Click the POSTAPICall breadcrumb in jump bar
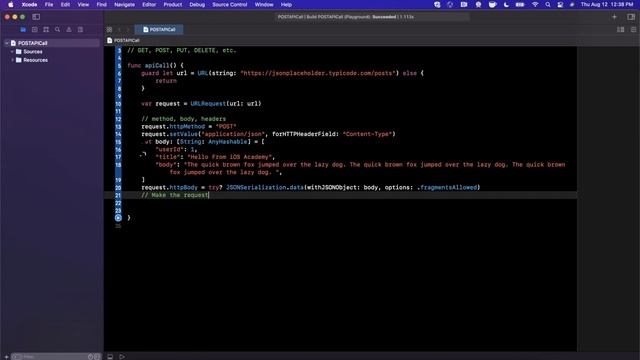This screenshot has height=360, width=640. (x=123, y=40)
